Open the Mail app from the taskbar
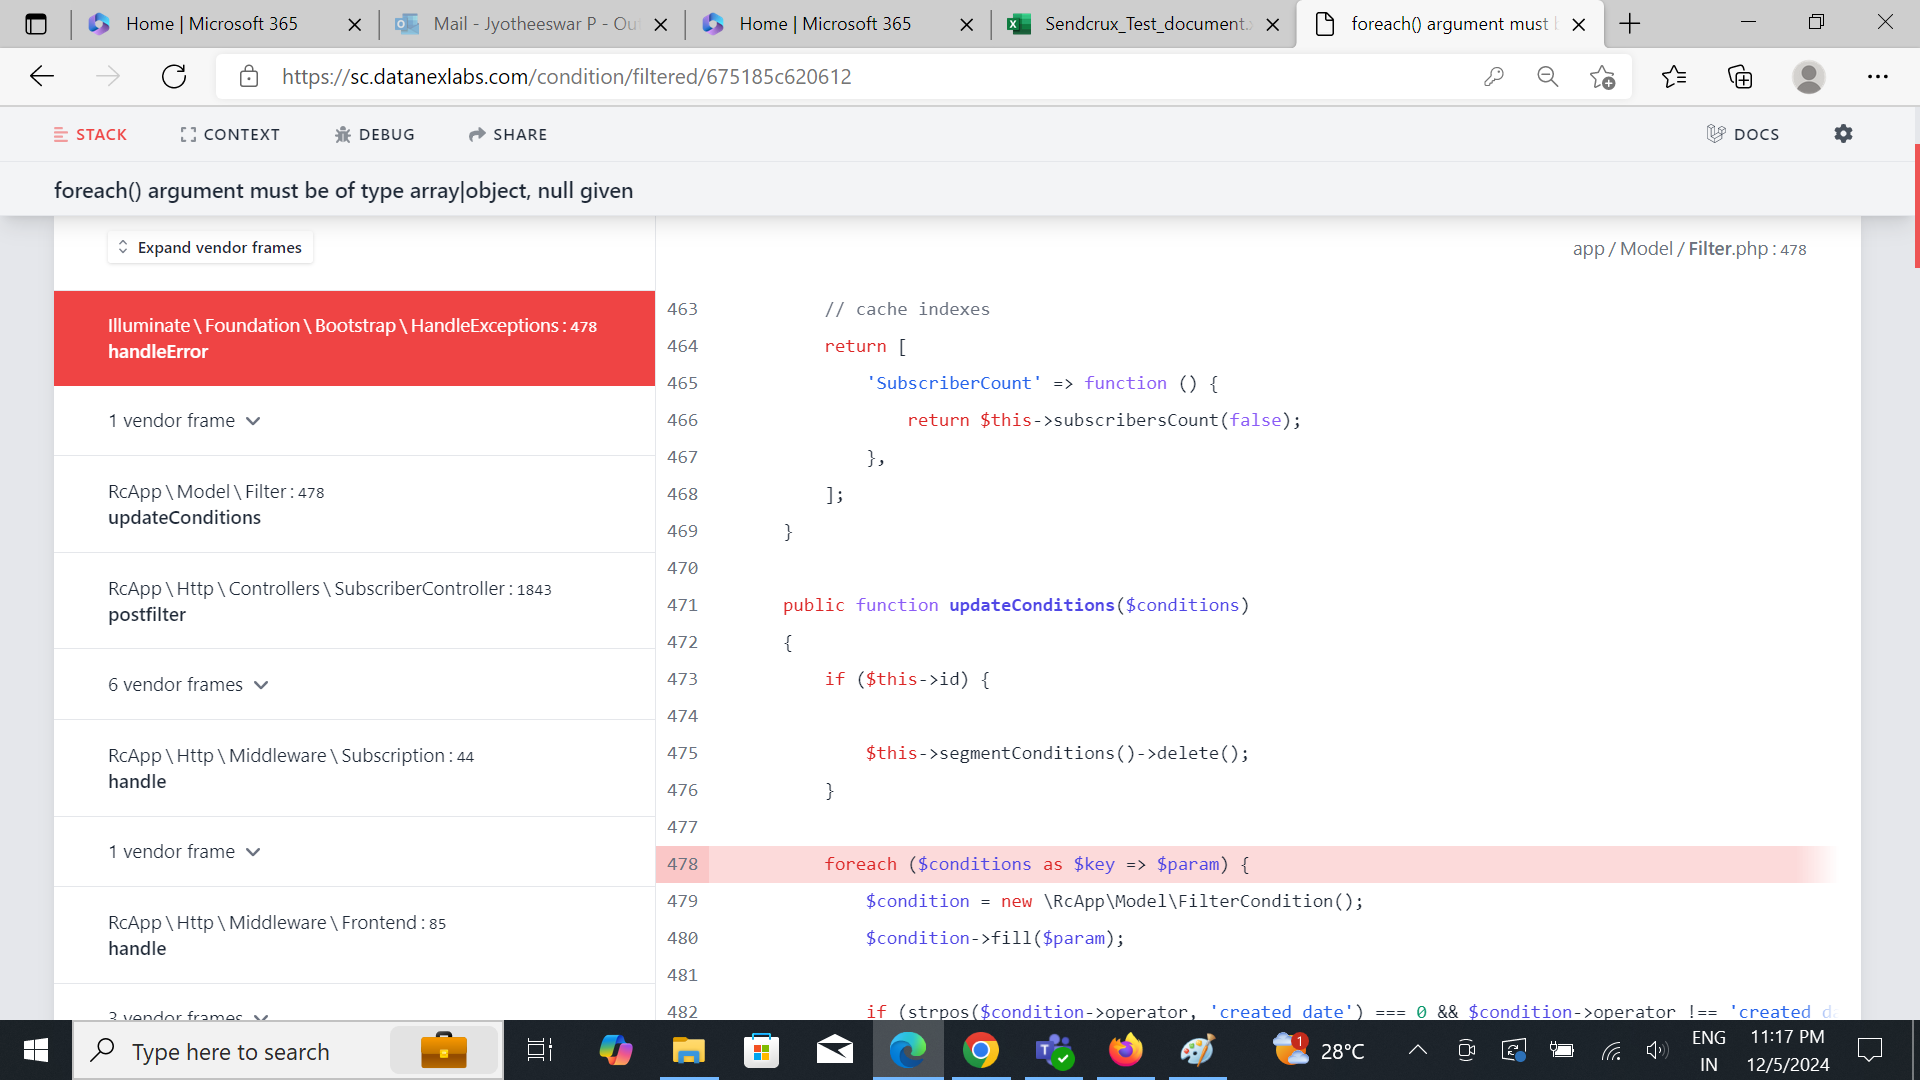Screen dimensions: 1920x1080 (834, 1050)
